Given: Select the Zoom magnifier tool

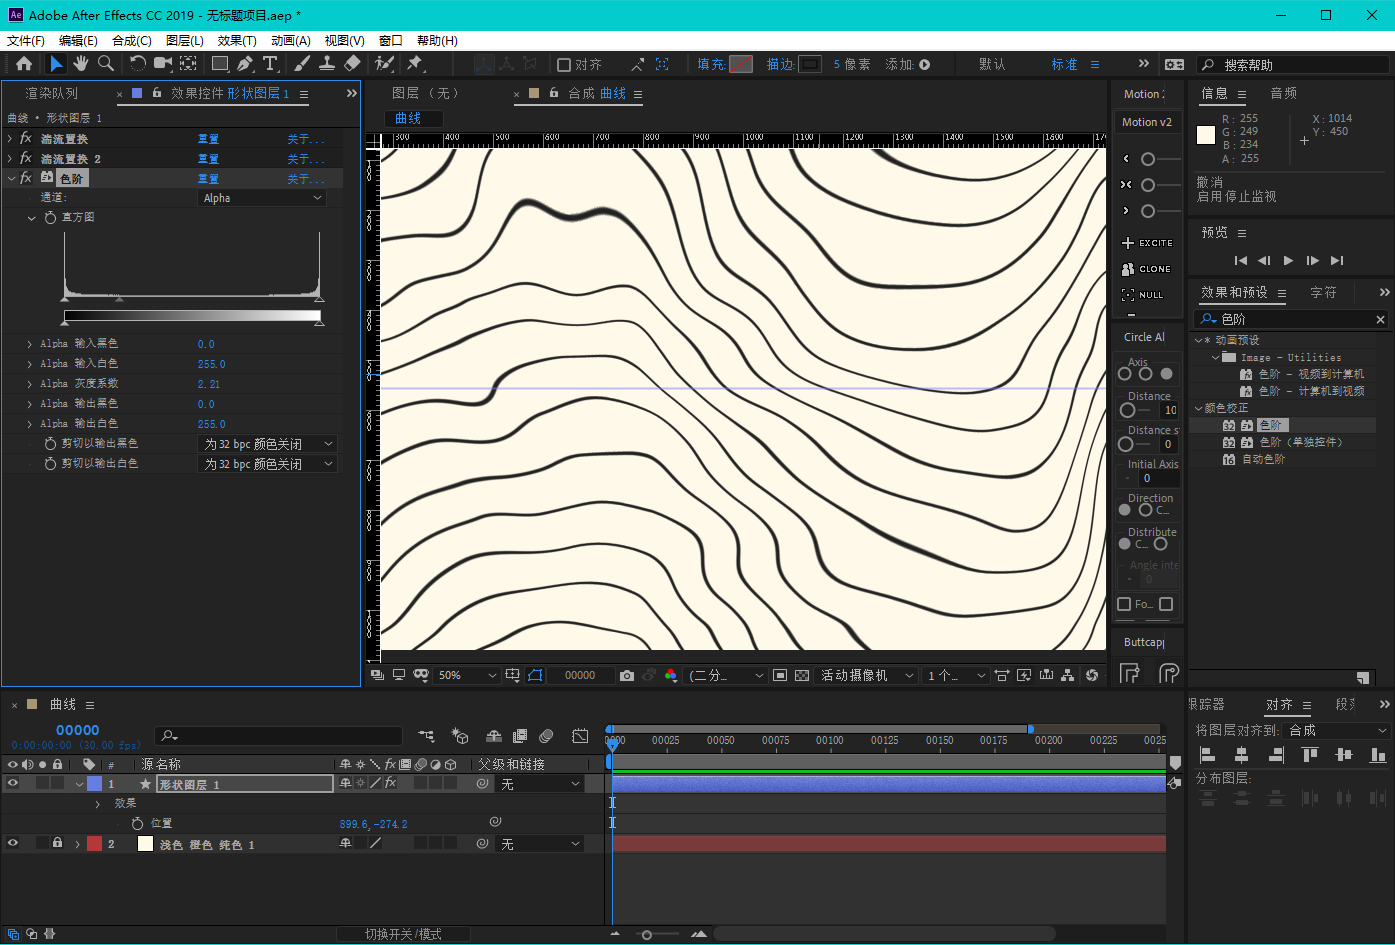Looking at the screenshot, I should point(105,64).
